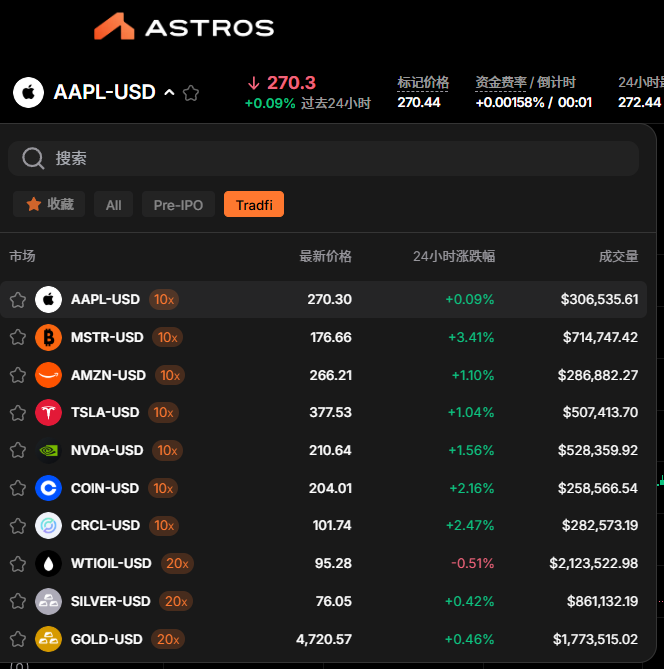Image resolution: width=664 pixels, height=669 pixels.
Task: Click the red down arrow beside 270.3
Action: point(254,83)
